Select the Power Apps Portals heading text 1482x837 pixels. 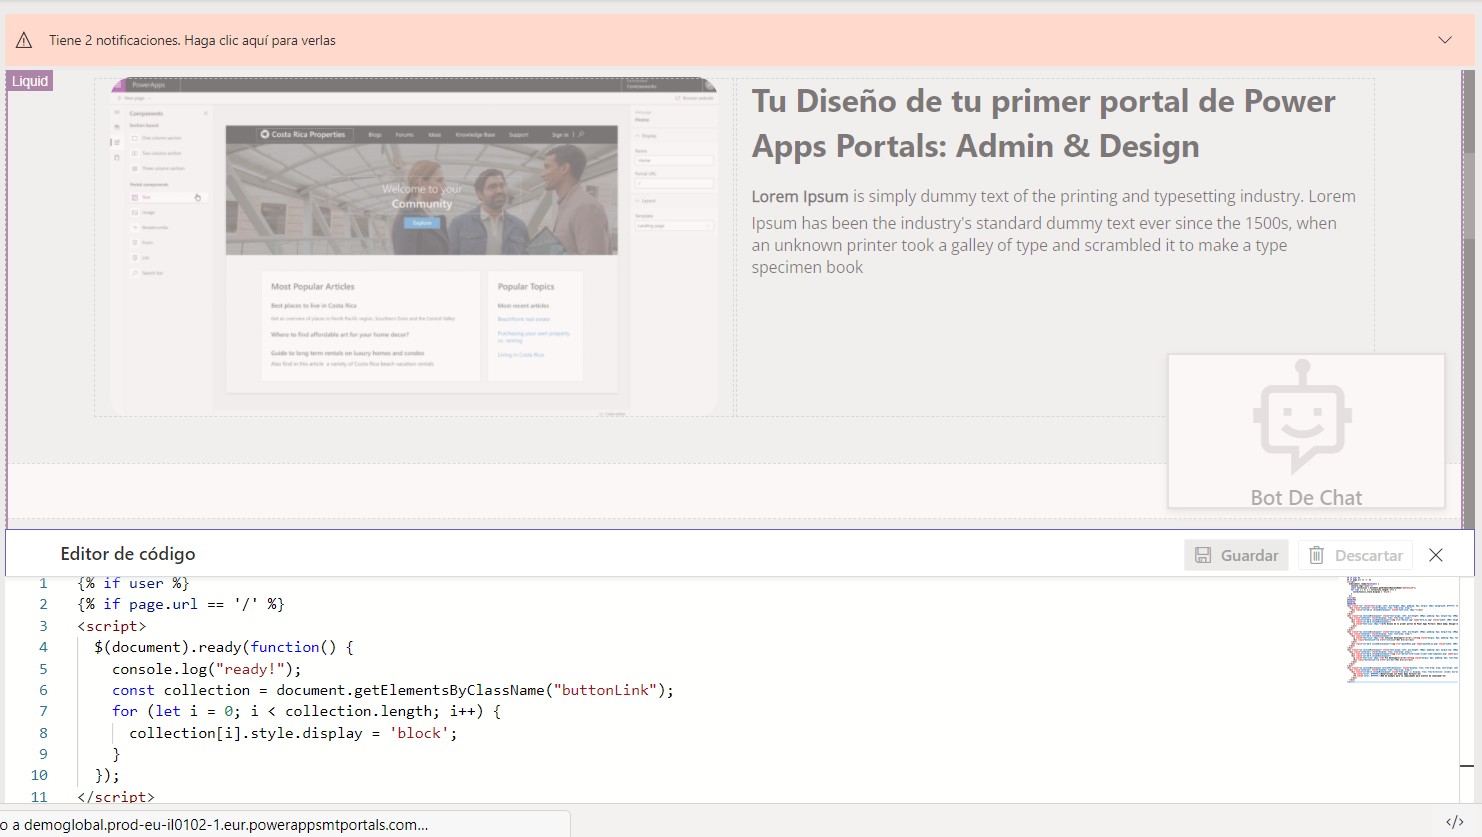(x=1043, y=123)
